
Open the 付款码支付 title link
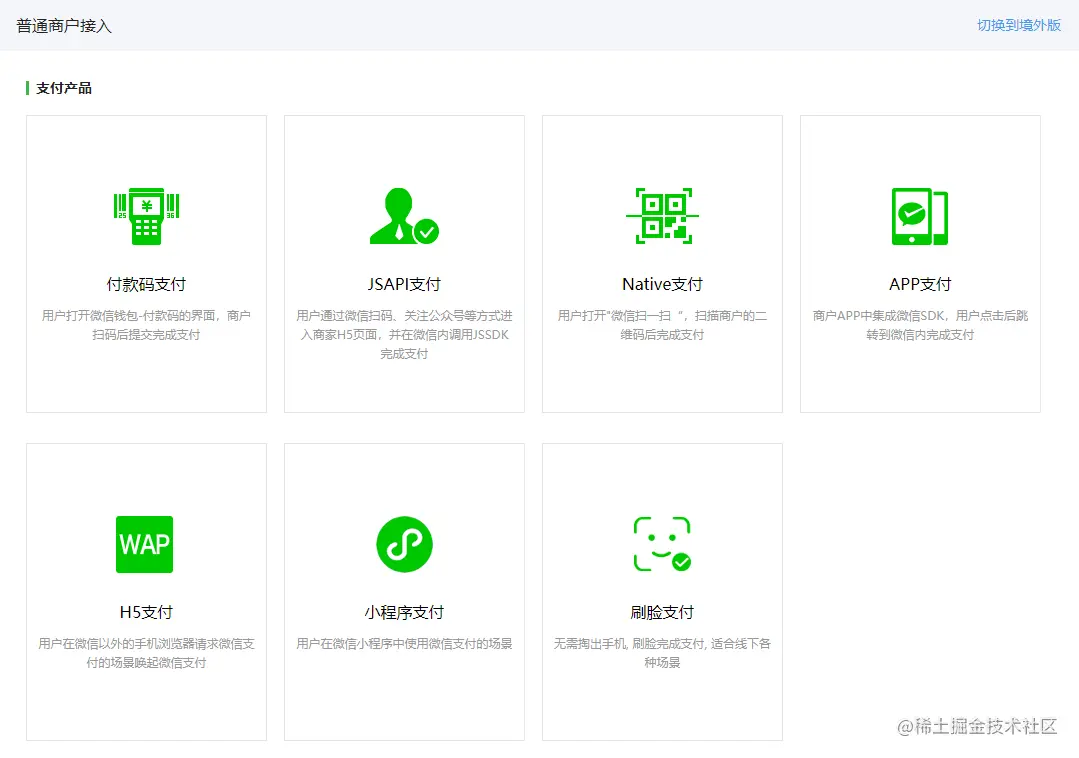click(x=146, y=284)
